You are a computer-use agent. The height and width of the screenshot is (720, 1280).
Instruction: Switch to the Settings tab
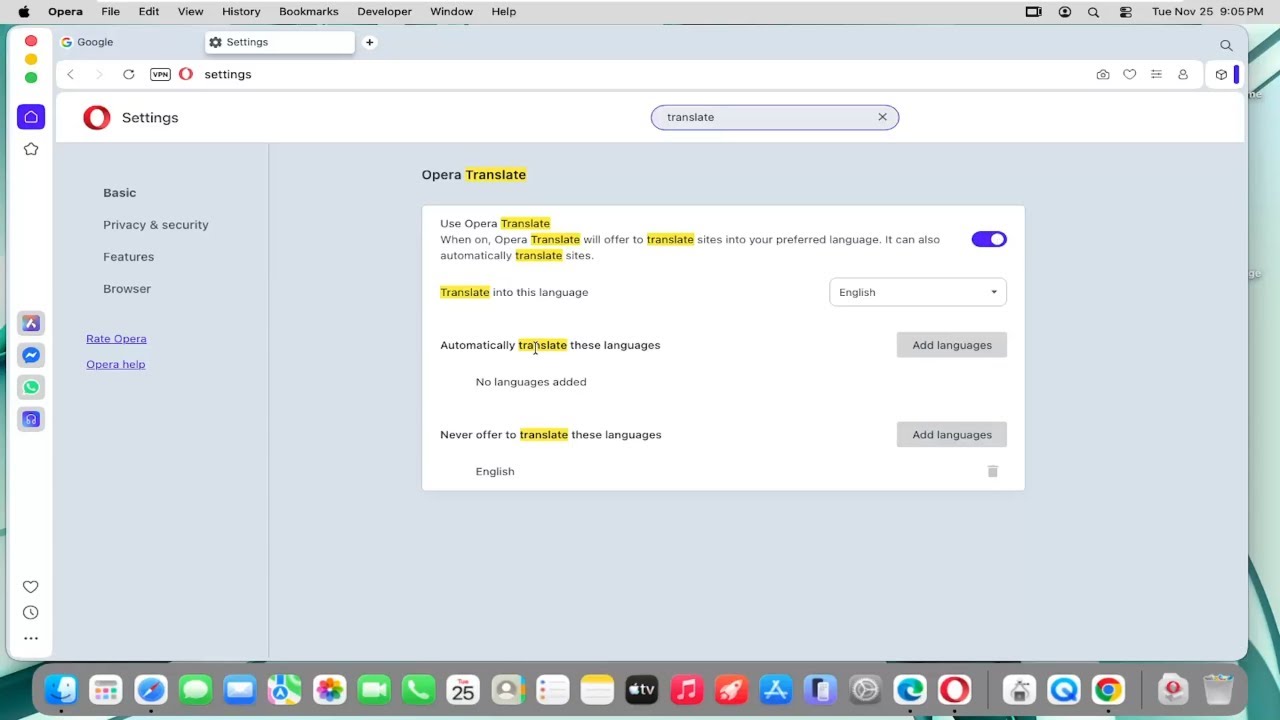(x=280, y=42)
